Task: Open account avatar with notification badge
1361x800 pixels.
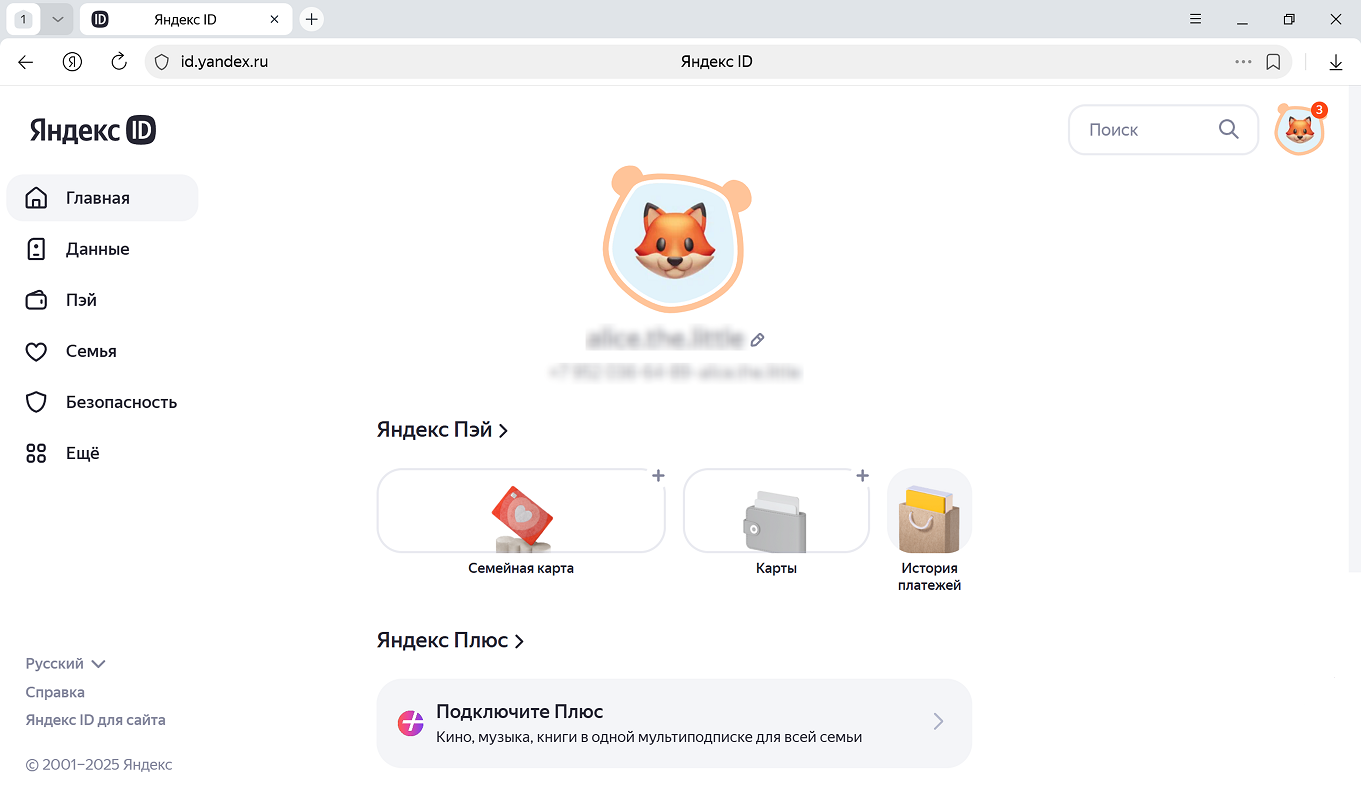Action: pos(1299,130)
